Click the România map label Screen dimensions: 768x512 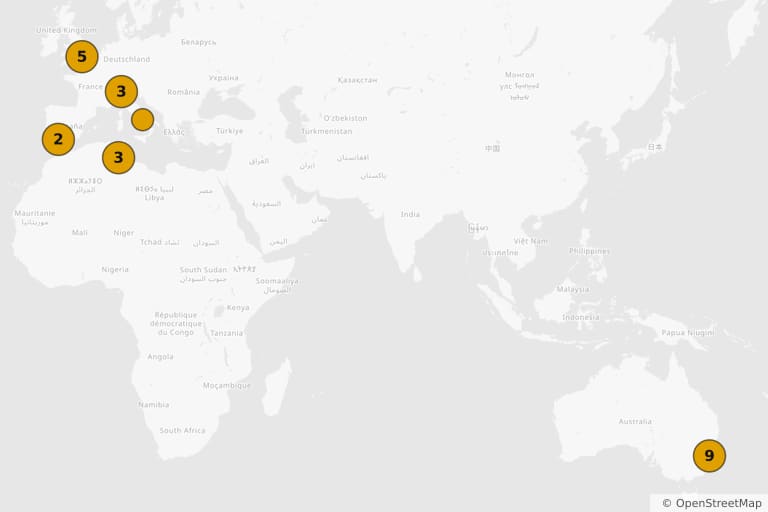coord(184,92)
